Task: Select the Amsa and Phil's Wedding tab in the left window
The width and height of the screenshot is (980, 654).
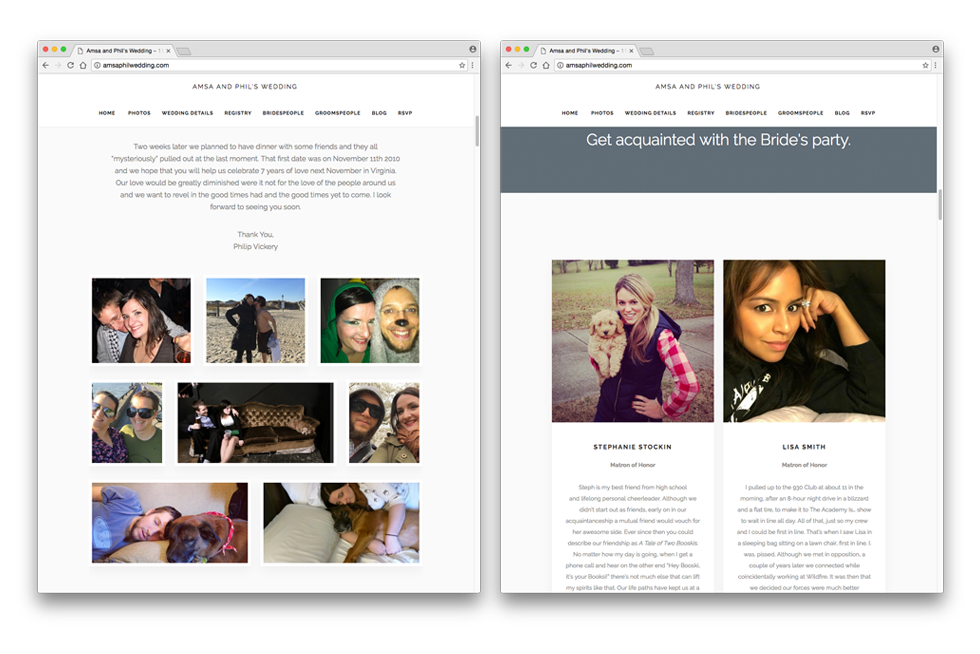Action: [x=123, y=51]
